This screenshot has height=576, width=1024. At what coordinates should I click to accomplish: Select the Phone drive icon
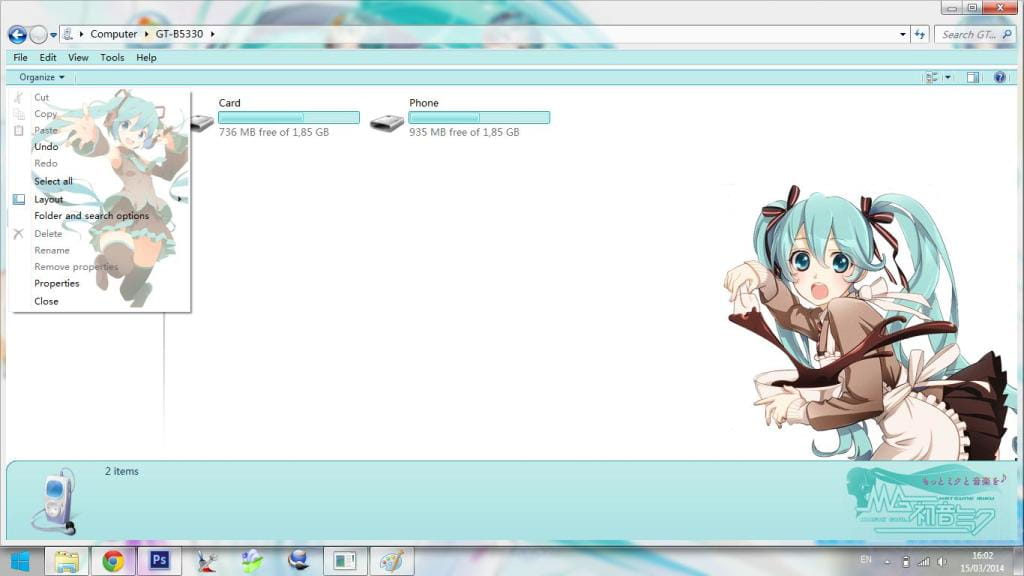(x=387, y=122)
